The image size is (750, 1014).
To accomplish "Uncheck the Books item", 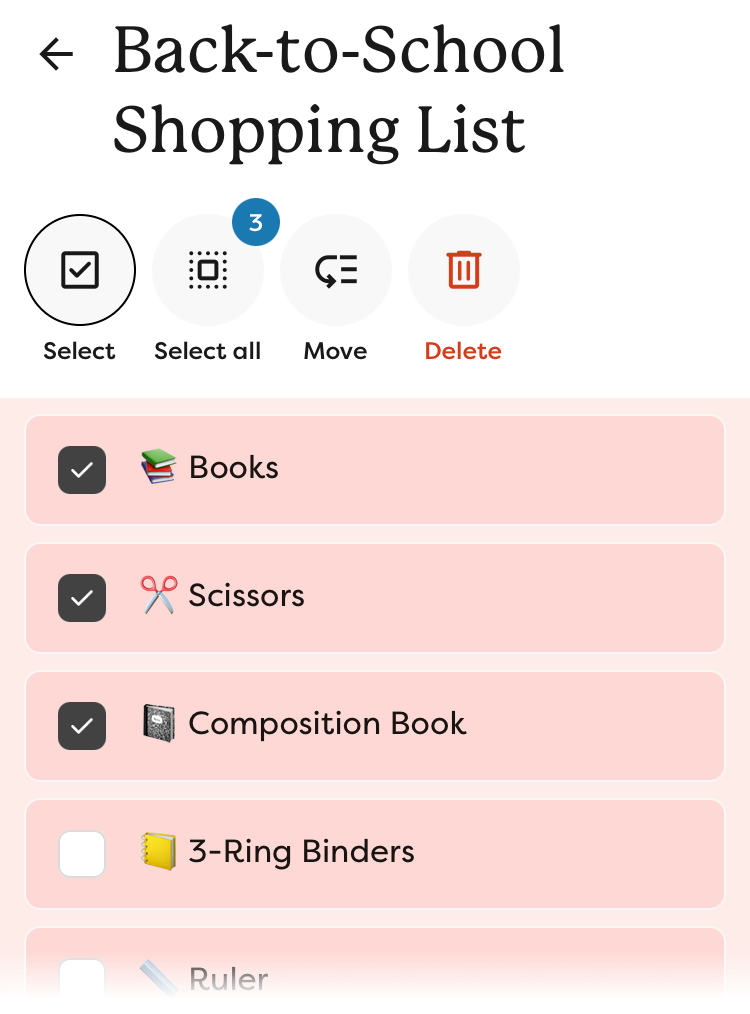I will 82,470.
